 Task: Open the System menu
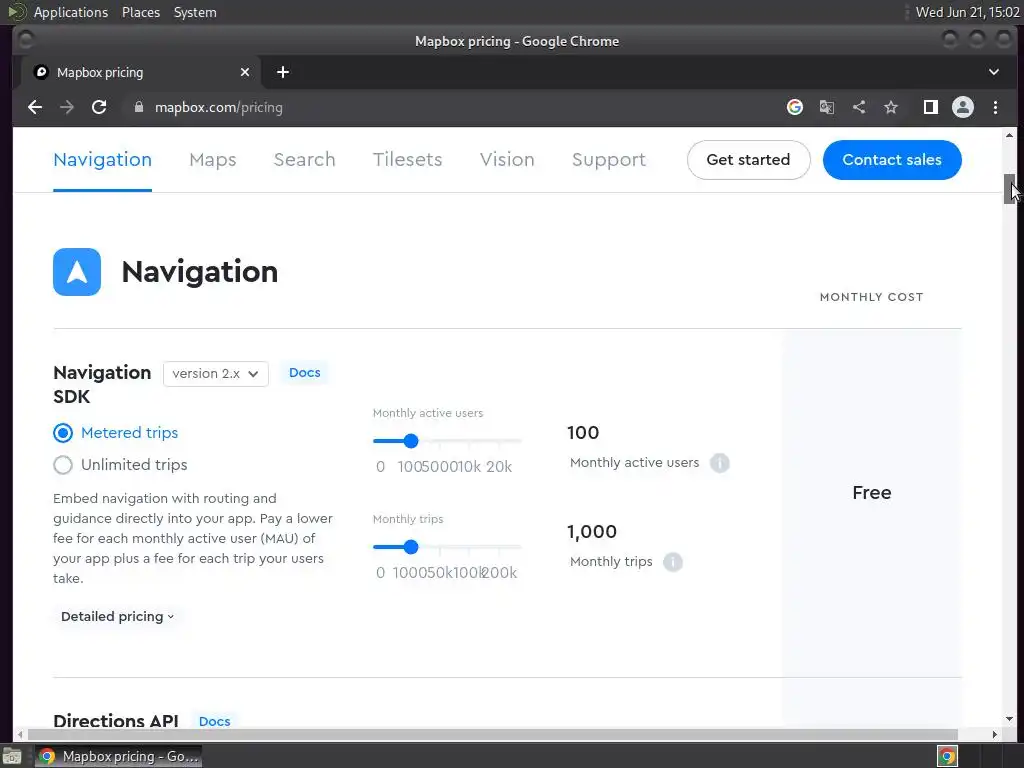[x=195, y=12]
